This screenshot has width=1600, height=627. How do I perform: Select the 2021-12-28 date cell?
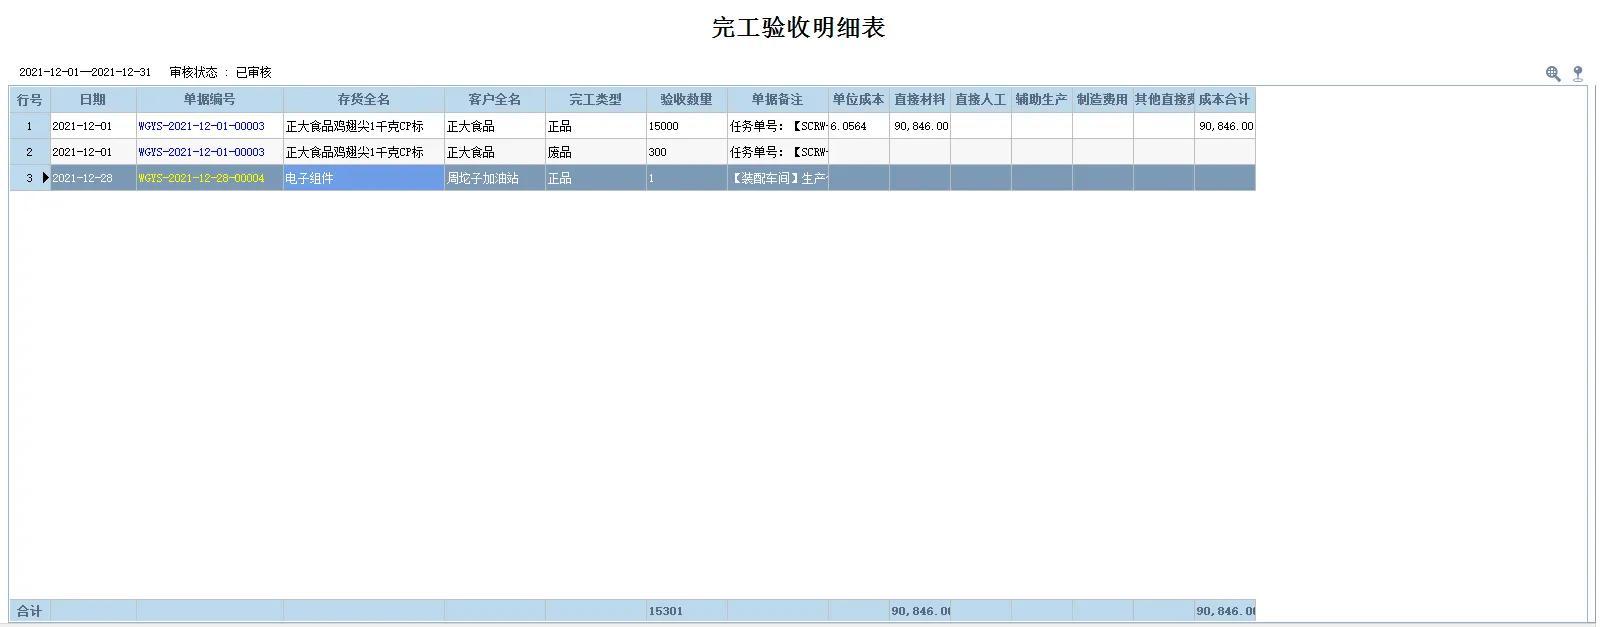coord(93,178)
